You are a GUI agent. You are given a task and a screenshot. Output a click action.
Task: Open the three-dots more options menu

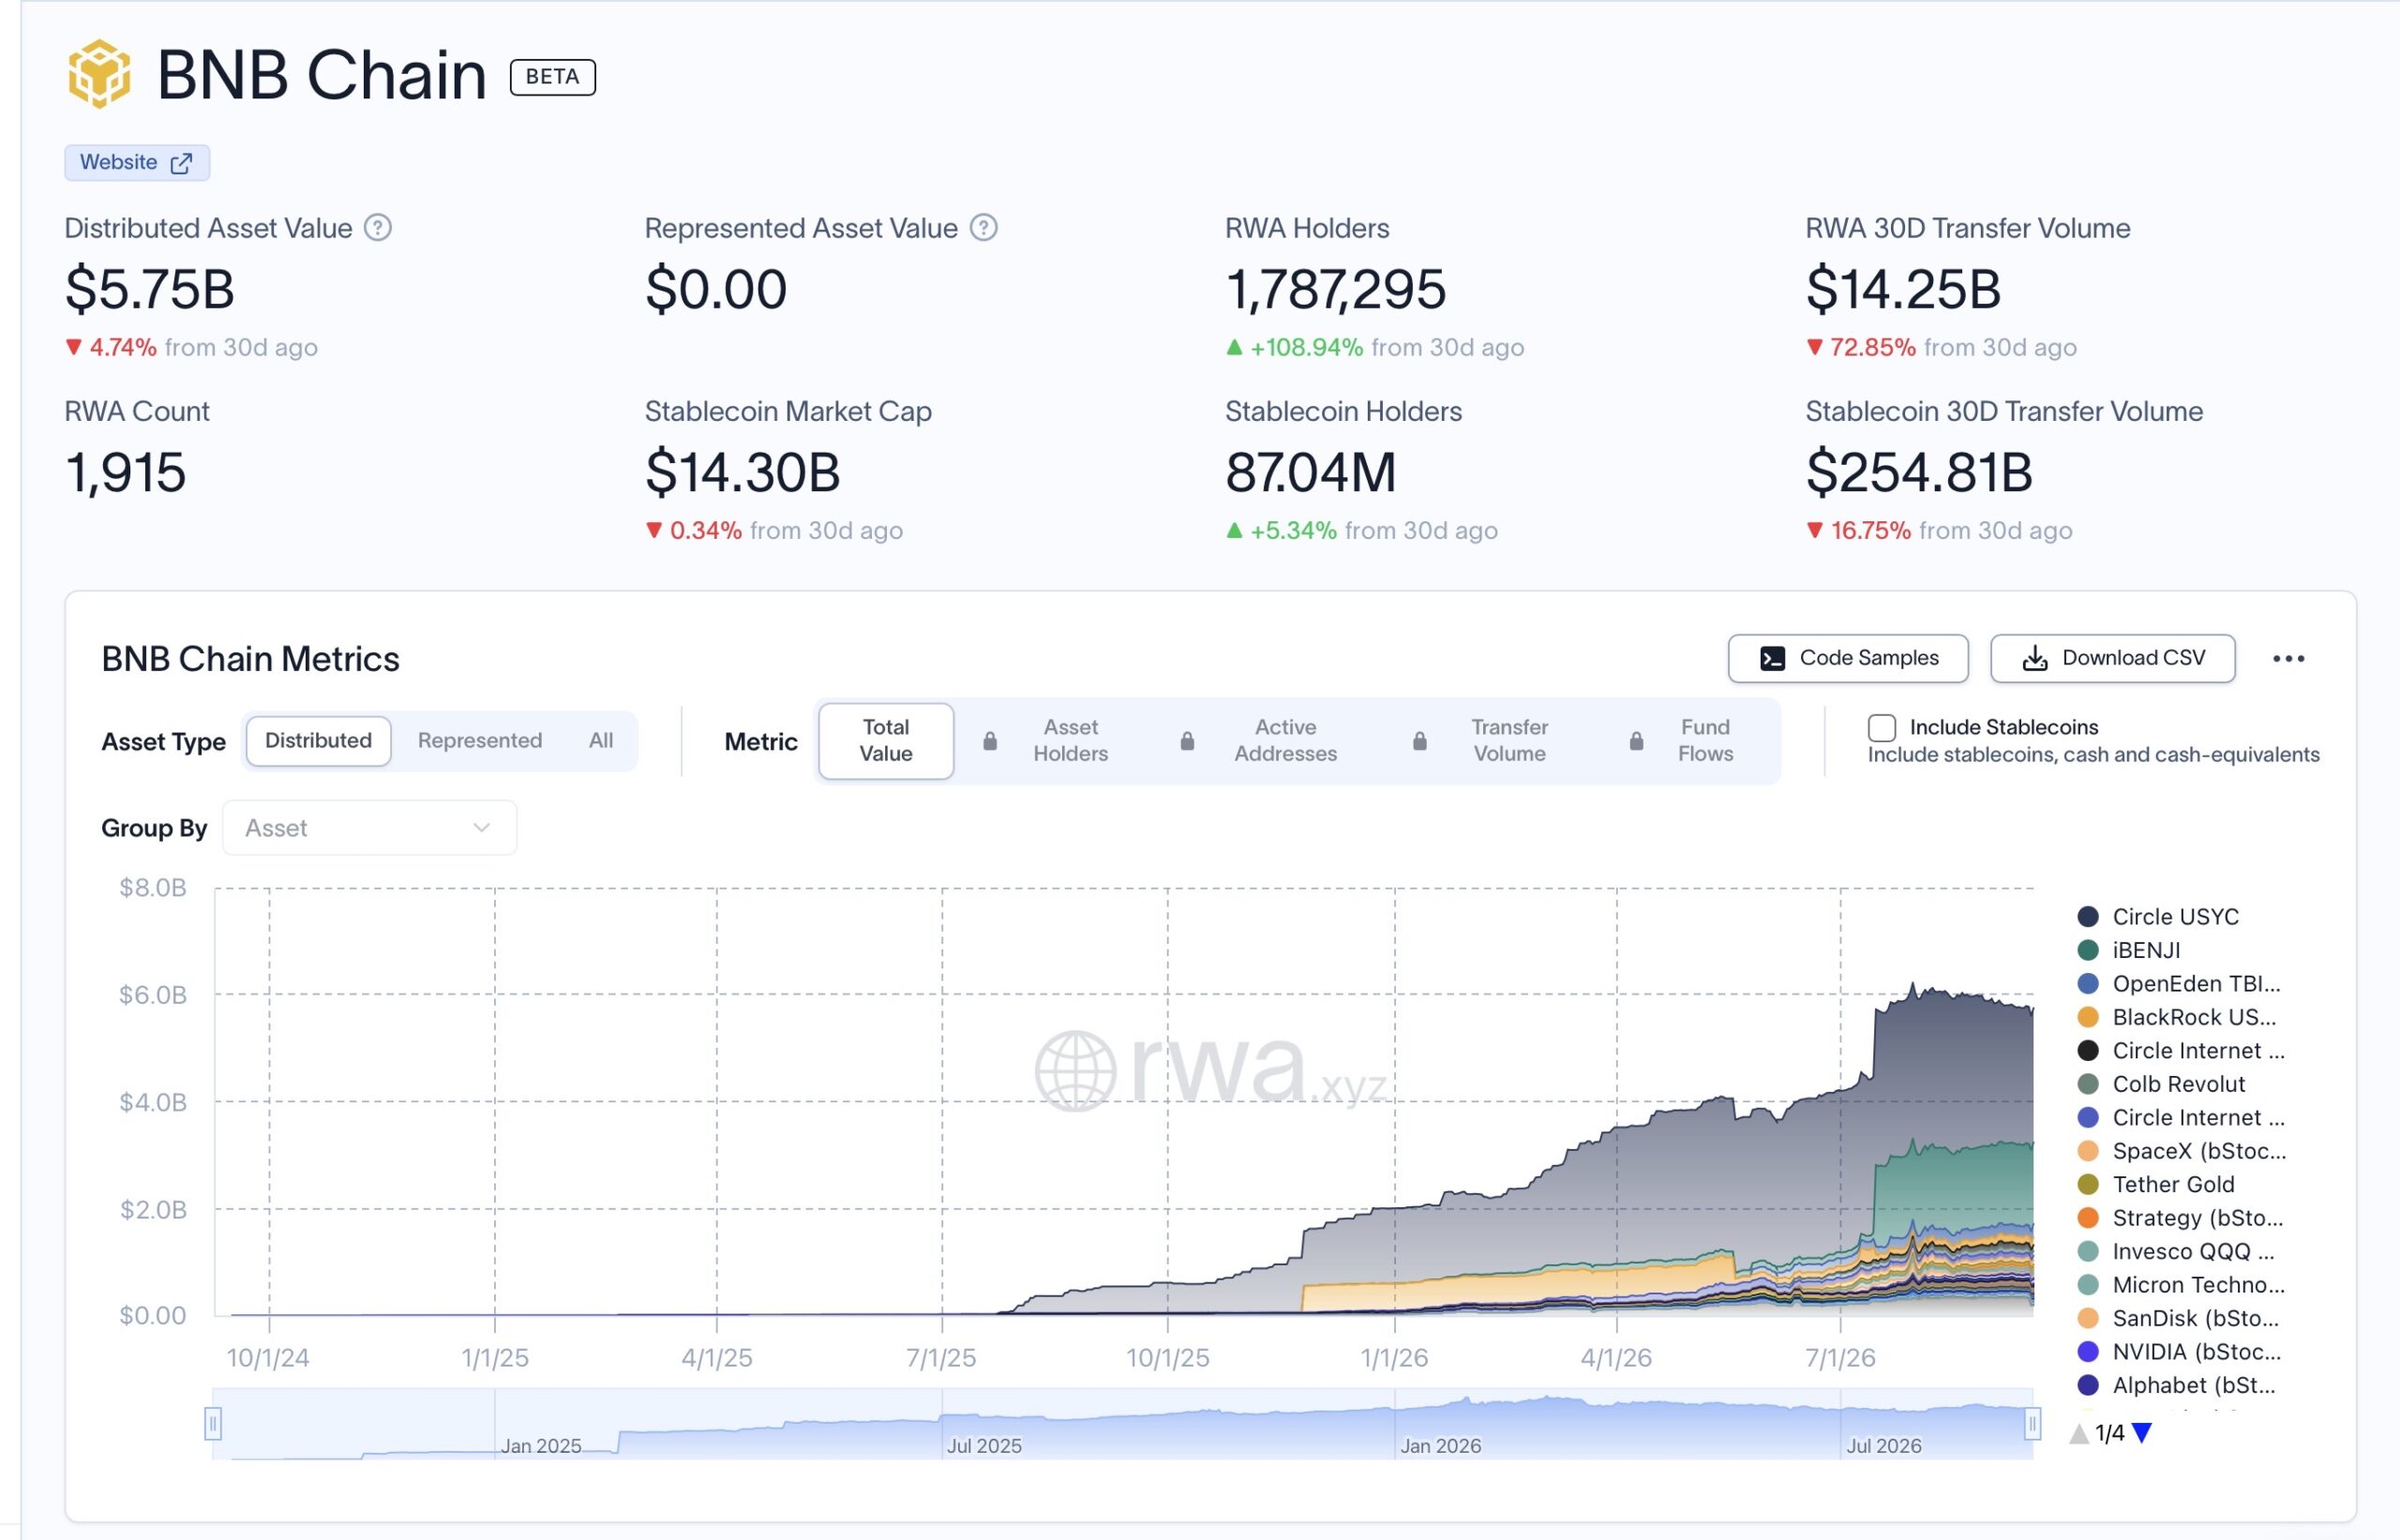click(x=2288, y=659)
